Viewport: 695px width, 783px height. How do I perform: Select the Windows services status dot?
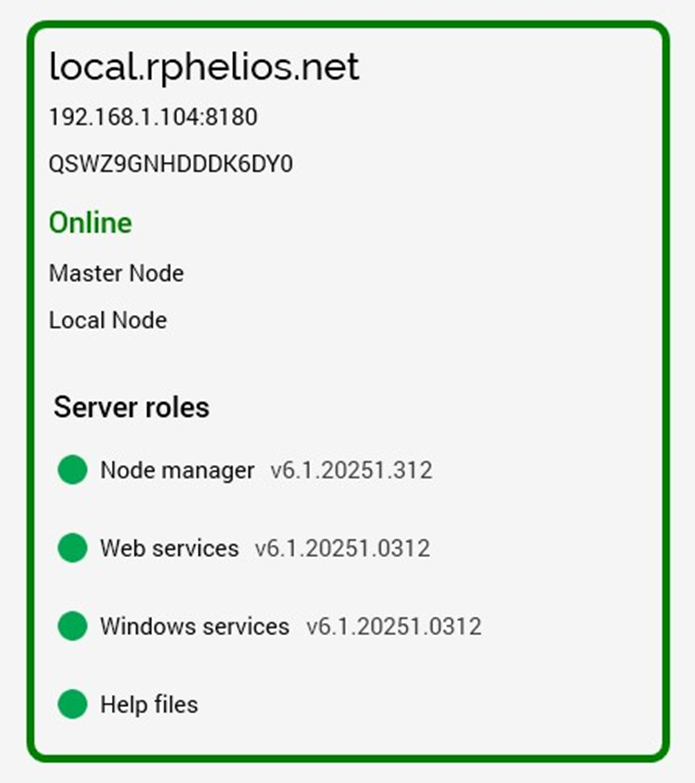[x=73, y=626]
